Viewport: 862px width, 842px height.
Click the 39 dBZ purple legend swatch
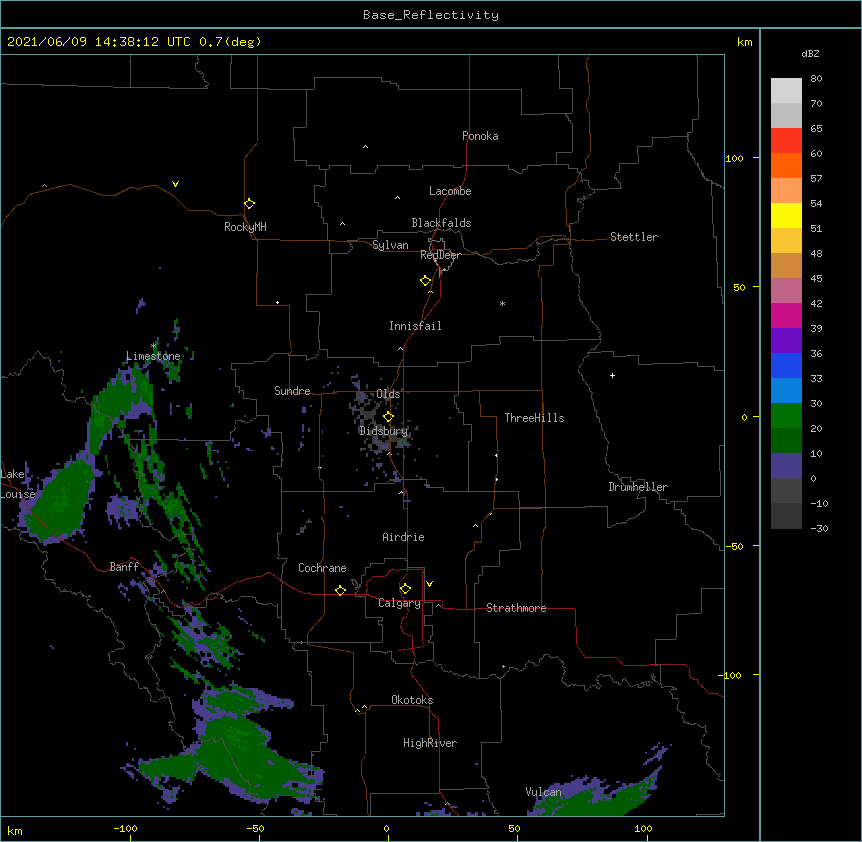coord(786,340)
